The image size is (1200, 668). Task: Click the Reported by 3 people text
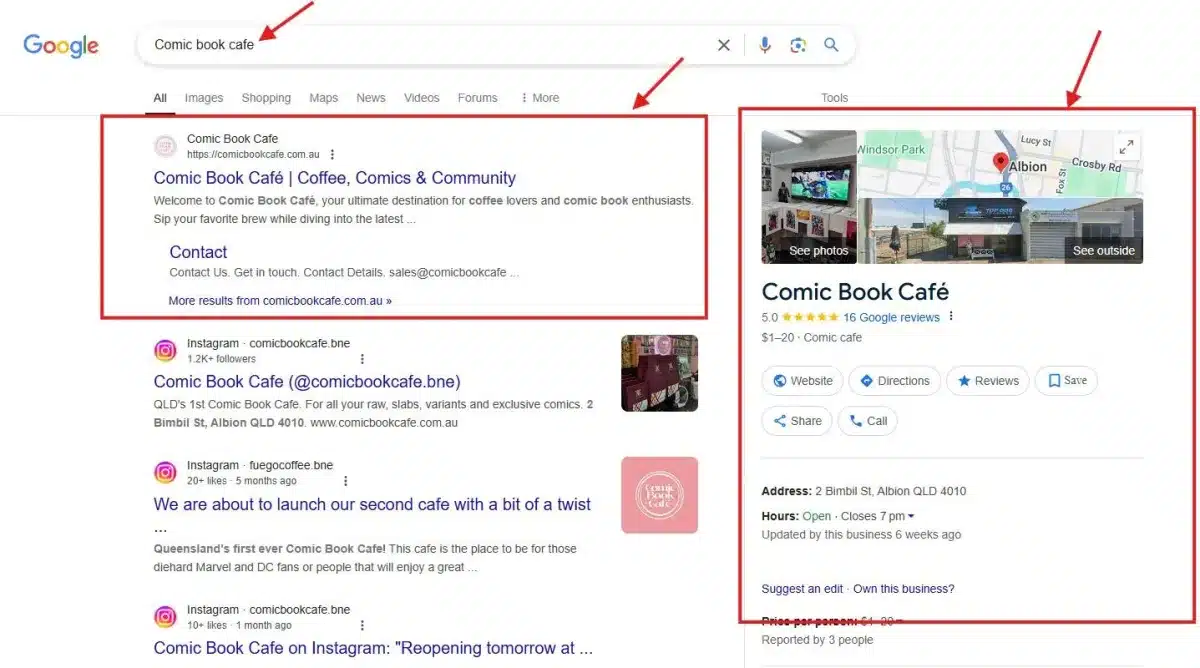click(x=817, y=640)
